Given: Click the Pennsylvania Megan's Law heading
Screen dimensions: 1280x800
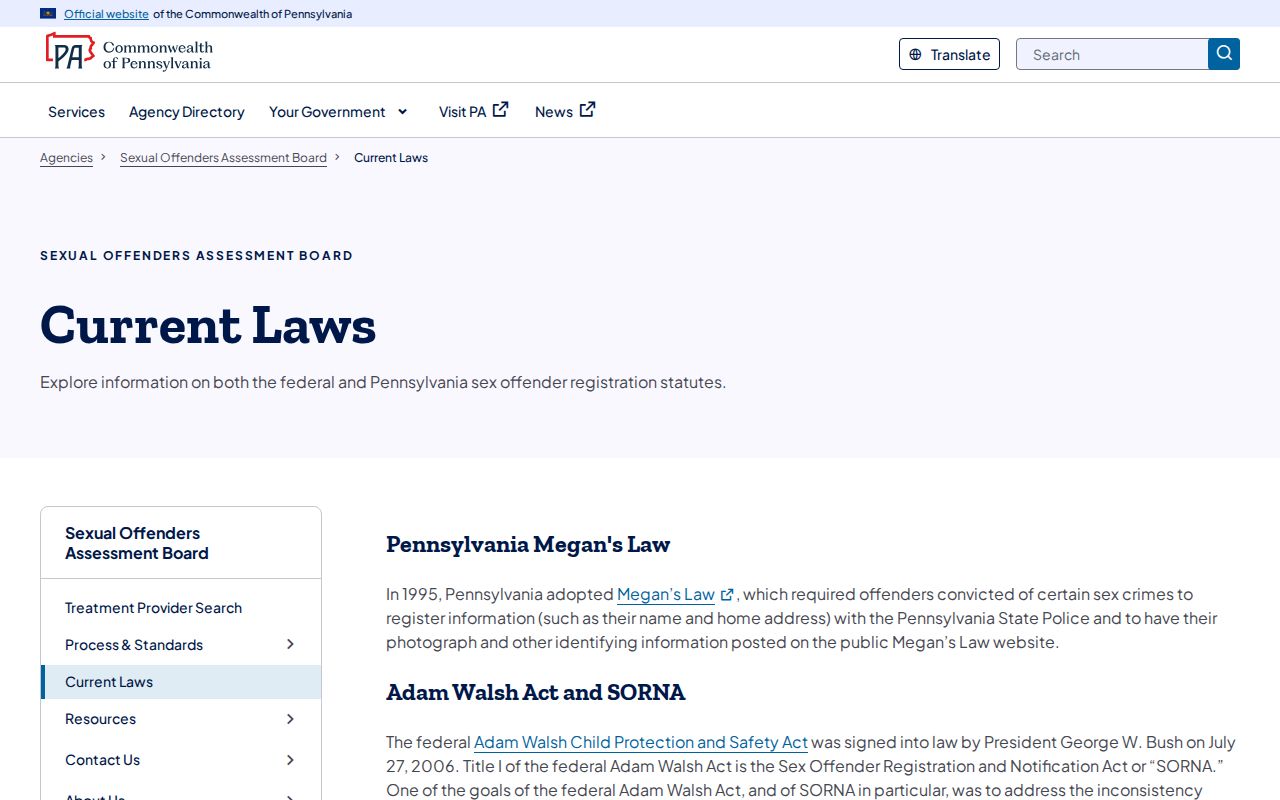Looking at the screenshot, I should pos(528,545).
